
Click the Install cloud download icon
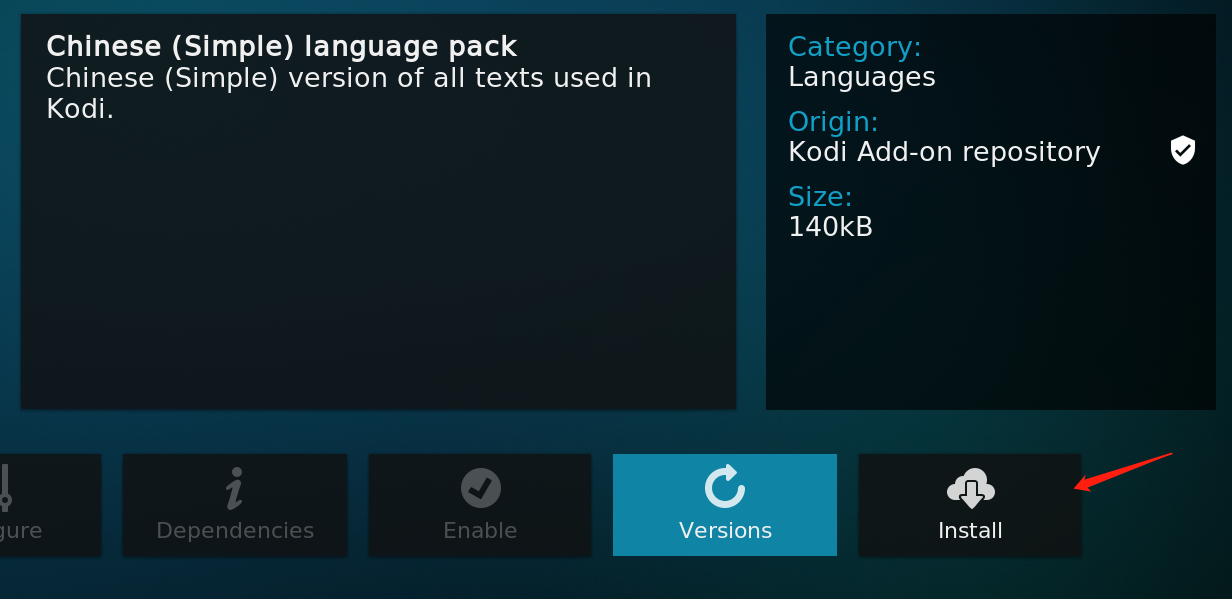click(x=970, y=489)
